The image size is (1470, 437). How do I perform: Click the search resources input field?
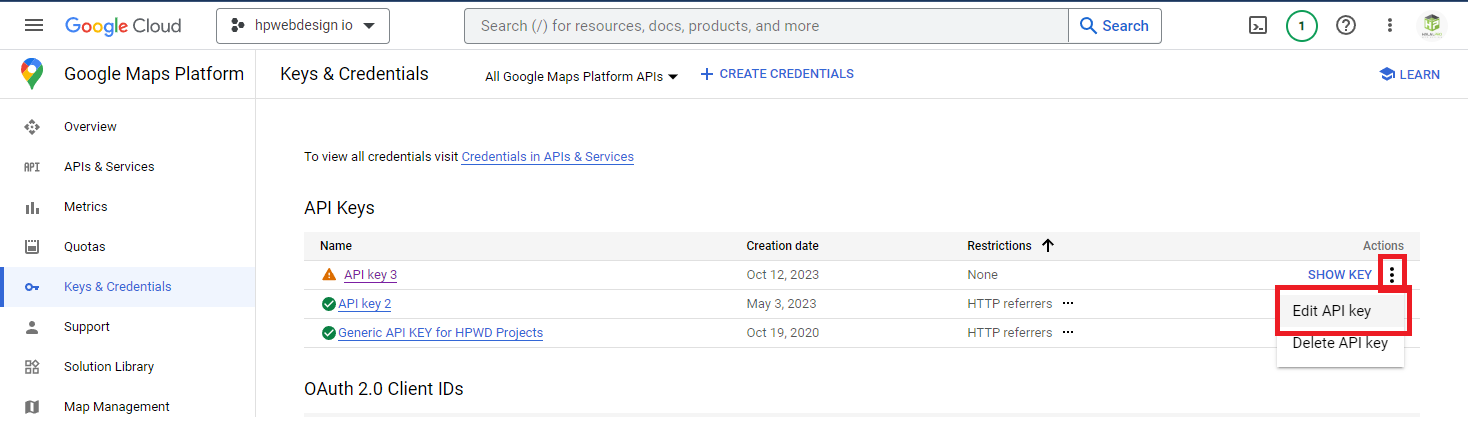point(766,26)
